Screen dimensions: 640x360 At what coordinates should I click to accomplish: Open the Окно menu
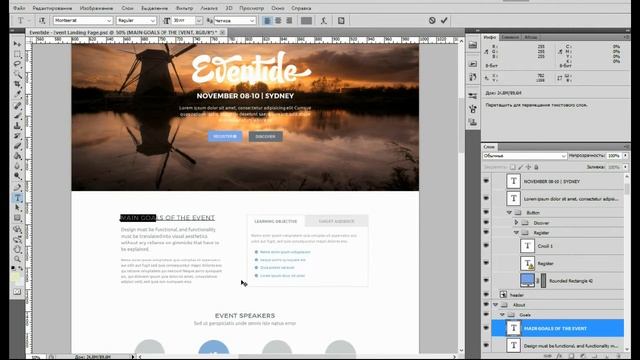click(x=278, y=8)
